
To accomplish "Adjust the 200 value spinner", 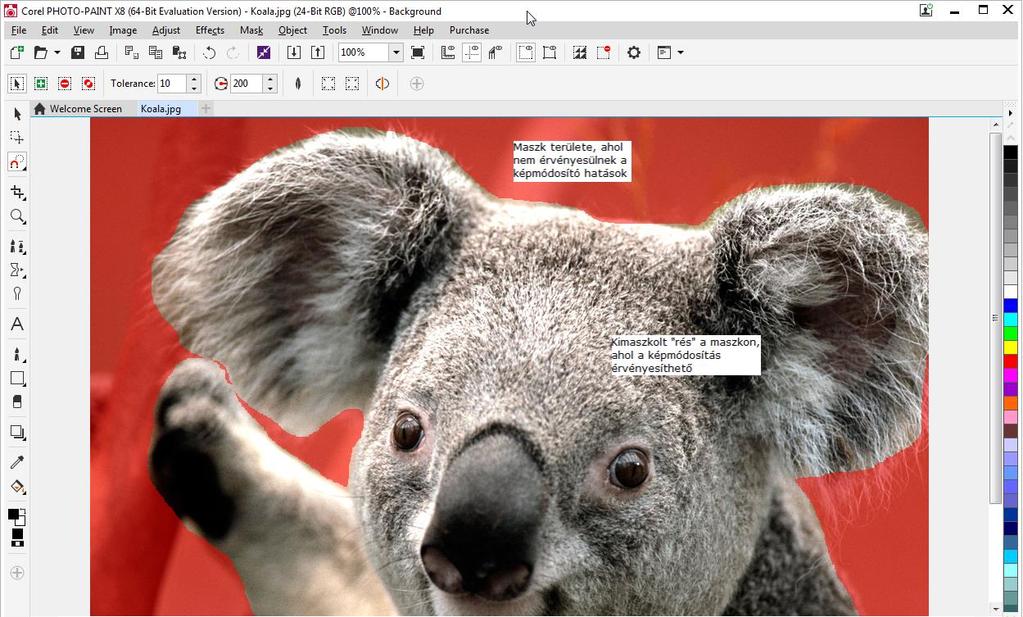I will [270, 83].
